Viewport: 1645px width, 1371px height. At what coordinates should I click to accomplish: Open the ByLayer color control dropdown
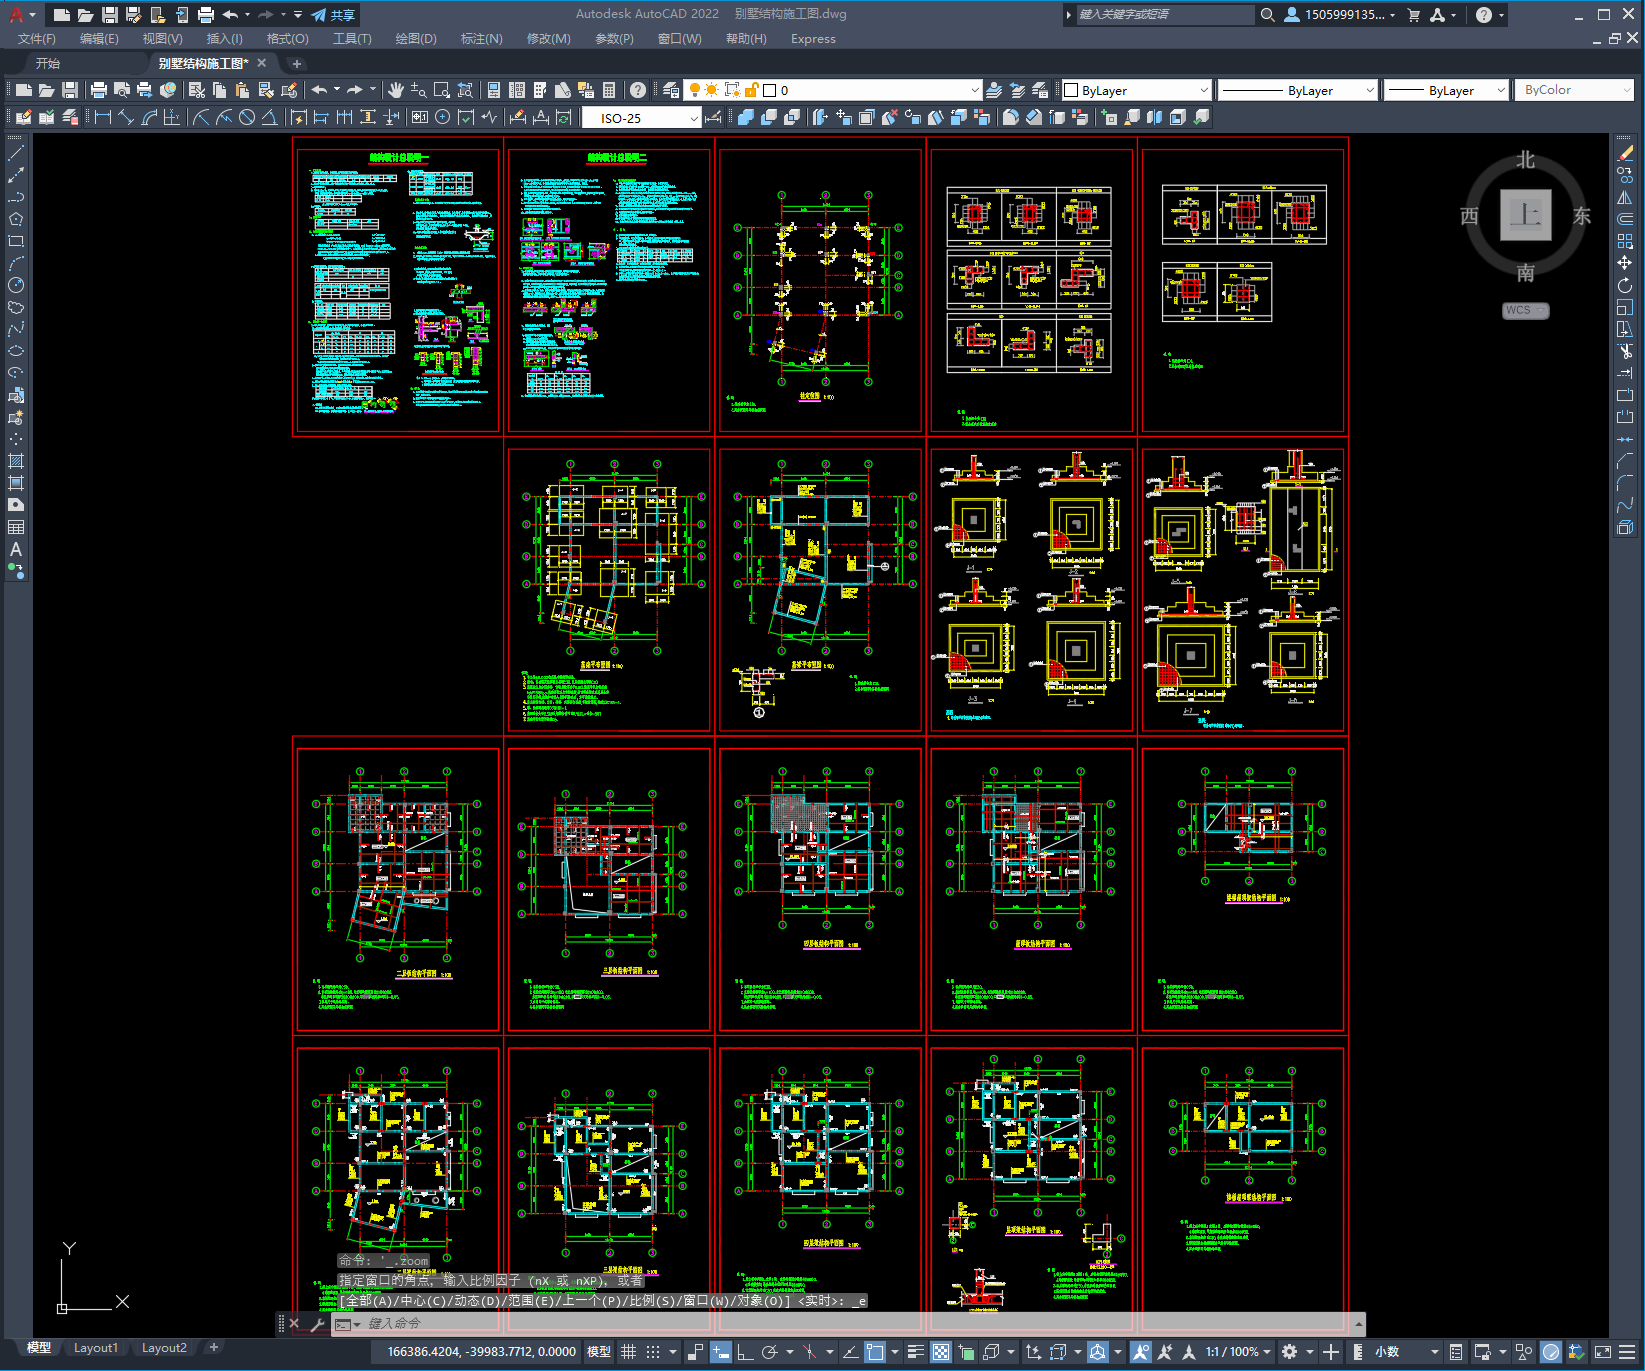click(1204, 90)
